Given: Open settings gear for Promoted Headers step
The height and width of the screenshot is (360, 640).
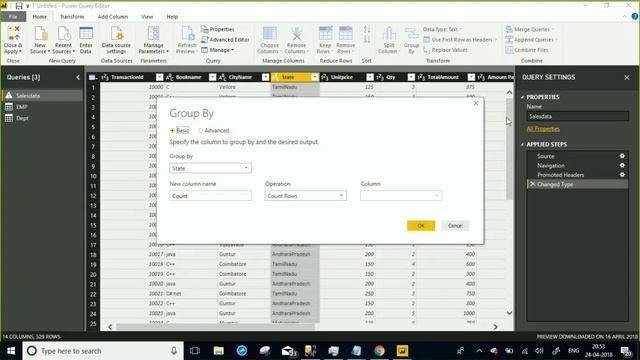Looking at the screenshot, I should pyautogui.click(x=622, y=175).
